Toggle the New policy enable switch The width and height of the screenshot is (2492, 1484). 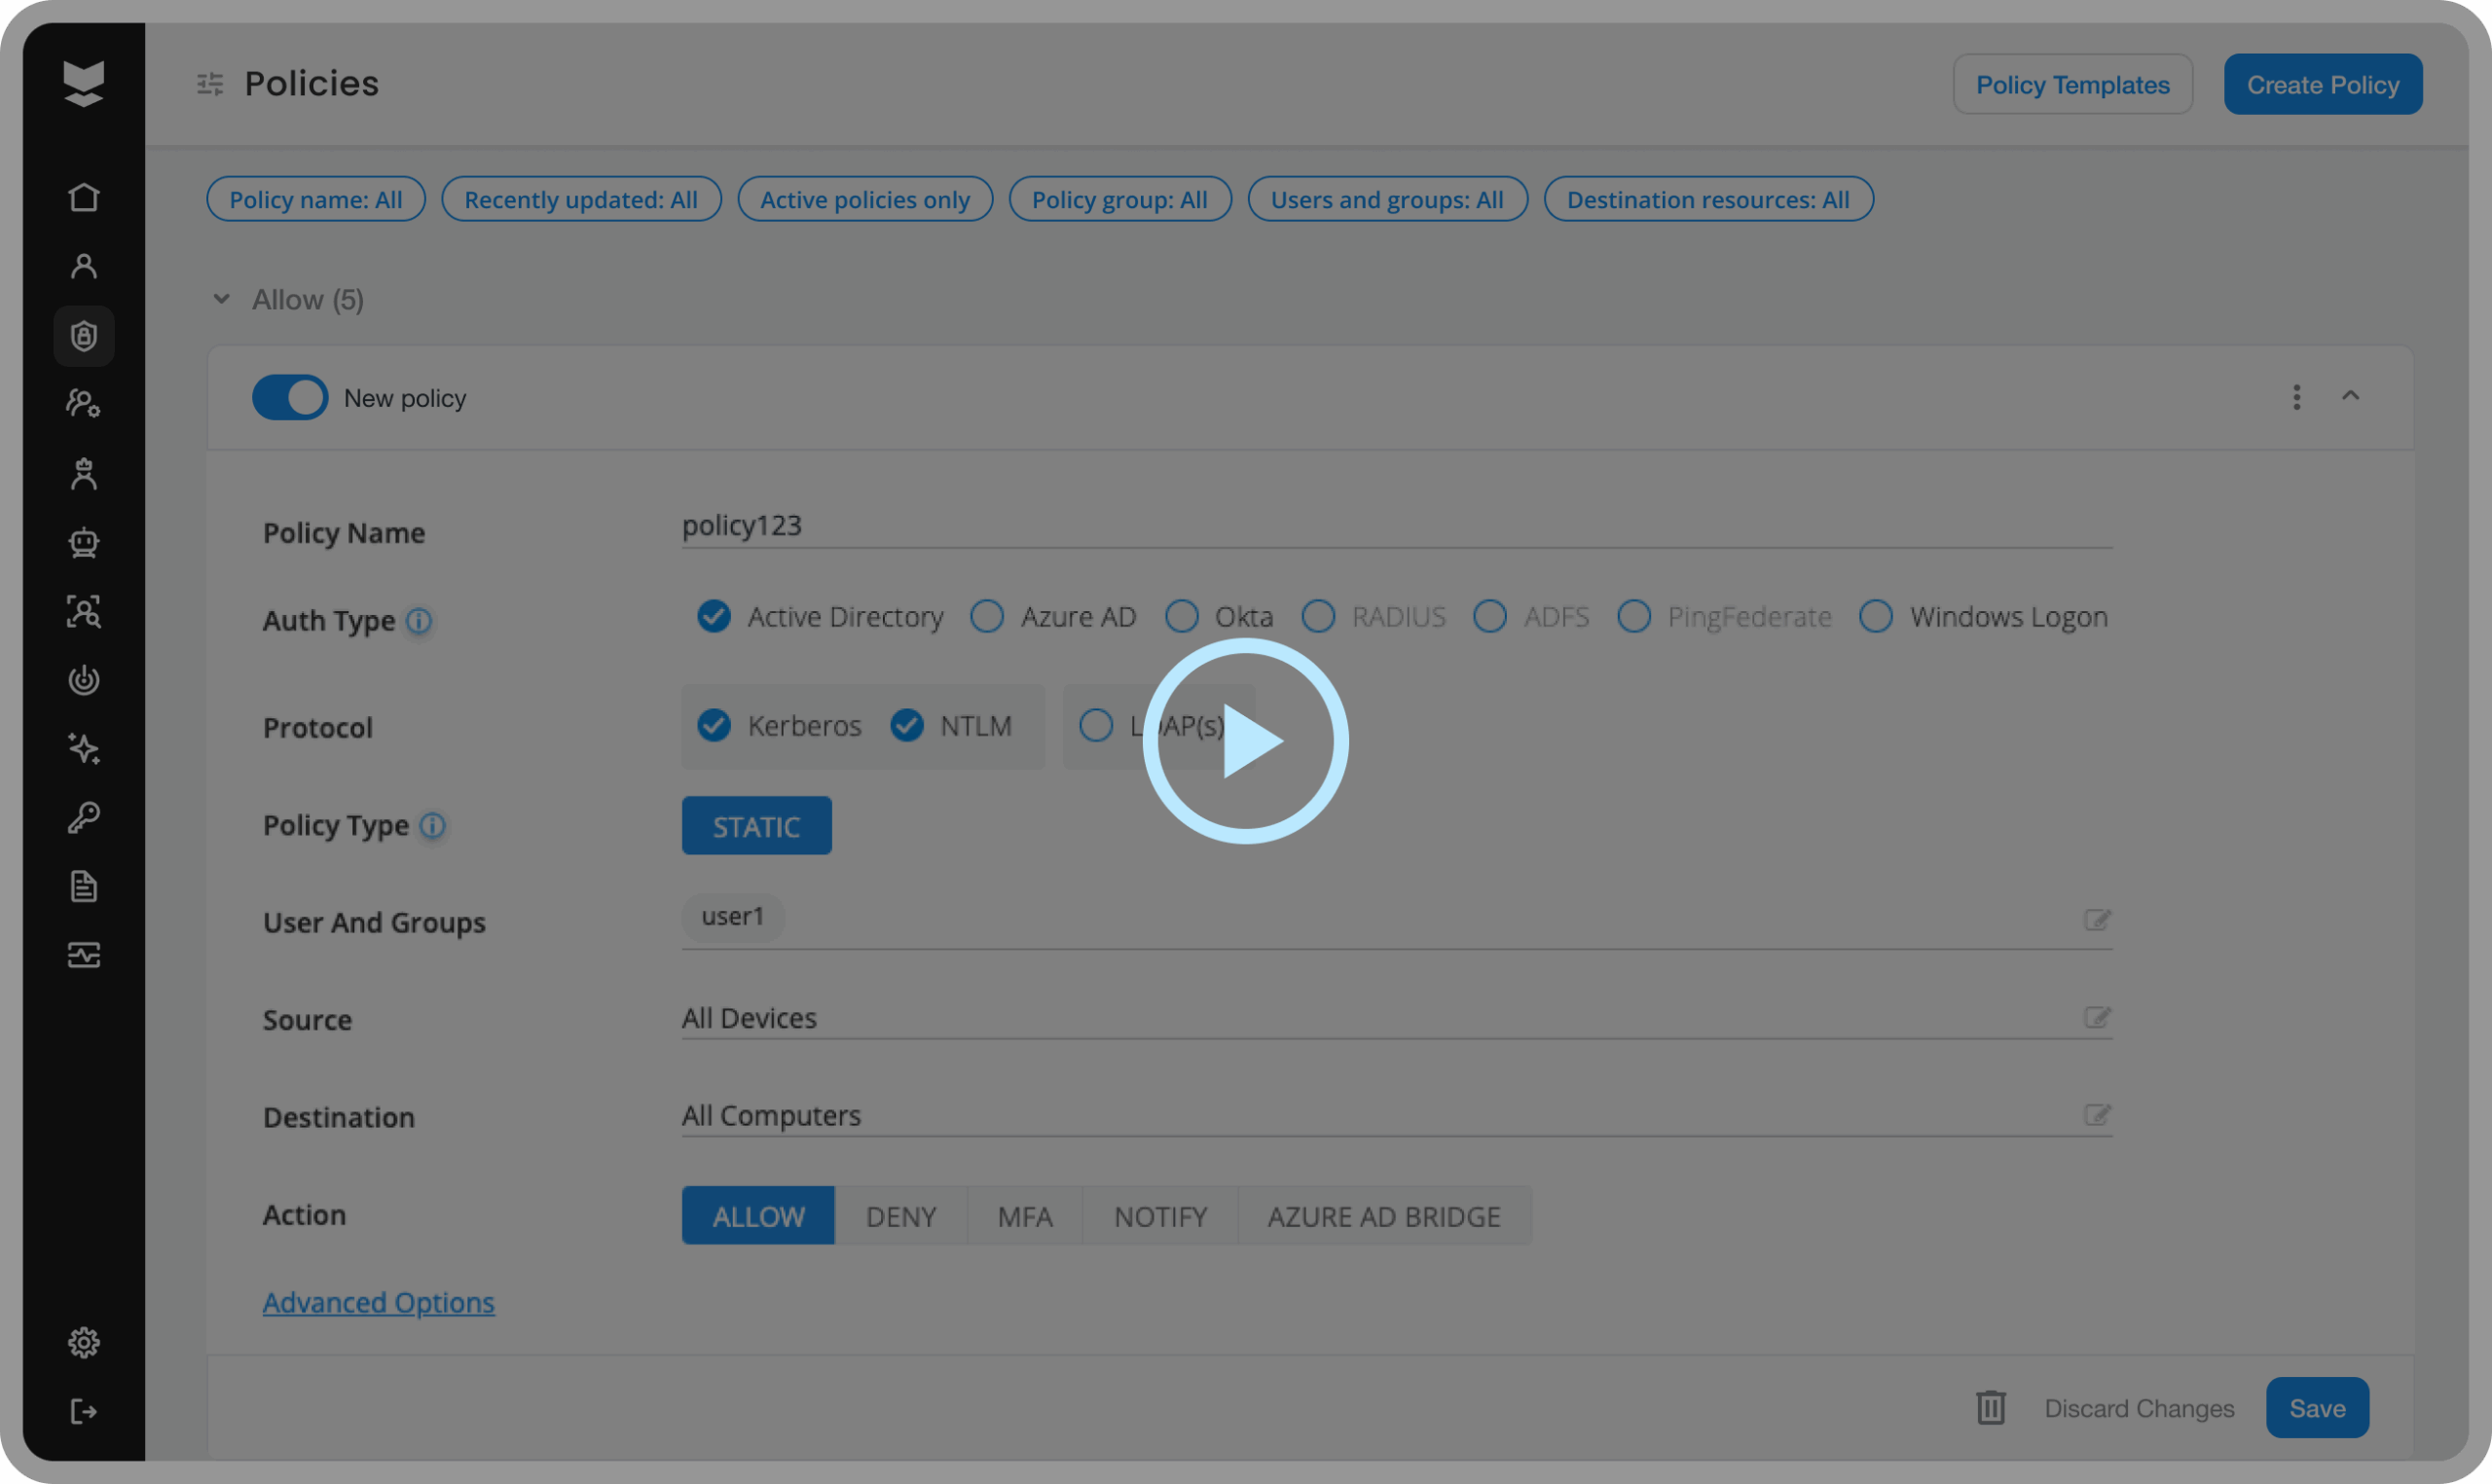[x=290, y=398]
